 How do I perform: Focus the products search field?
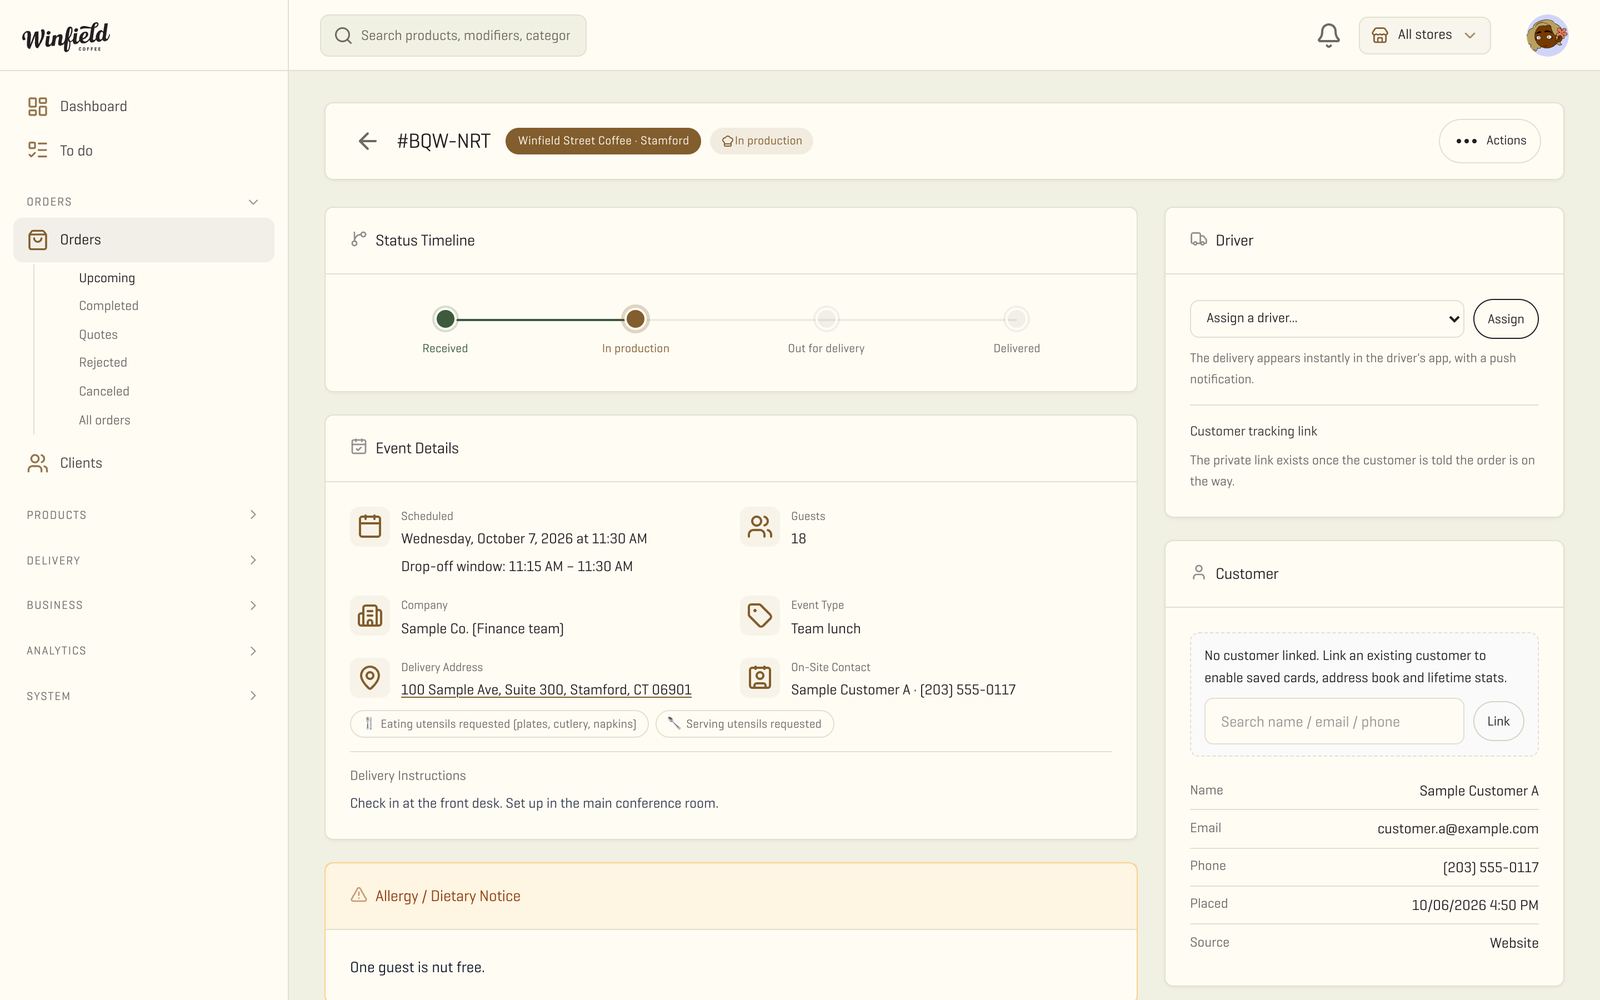(x=453, y=36)
